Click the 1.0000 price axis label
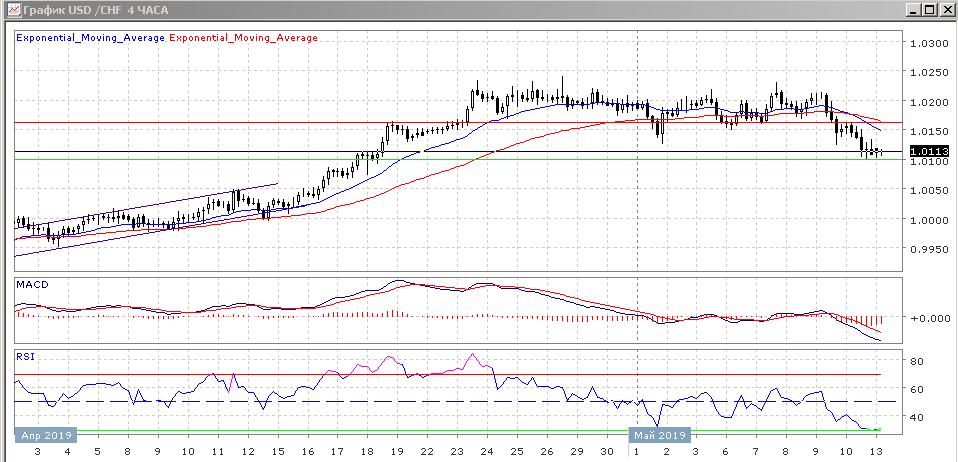 pyautogui.click(x=927, y=220)
